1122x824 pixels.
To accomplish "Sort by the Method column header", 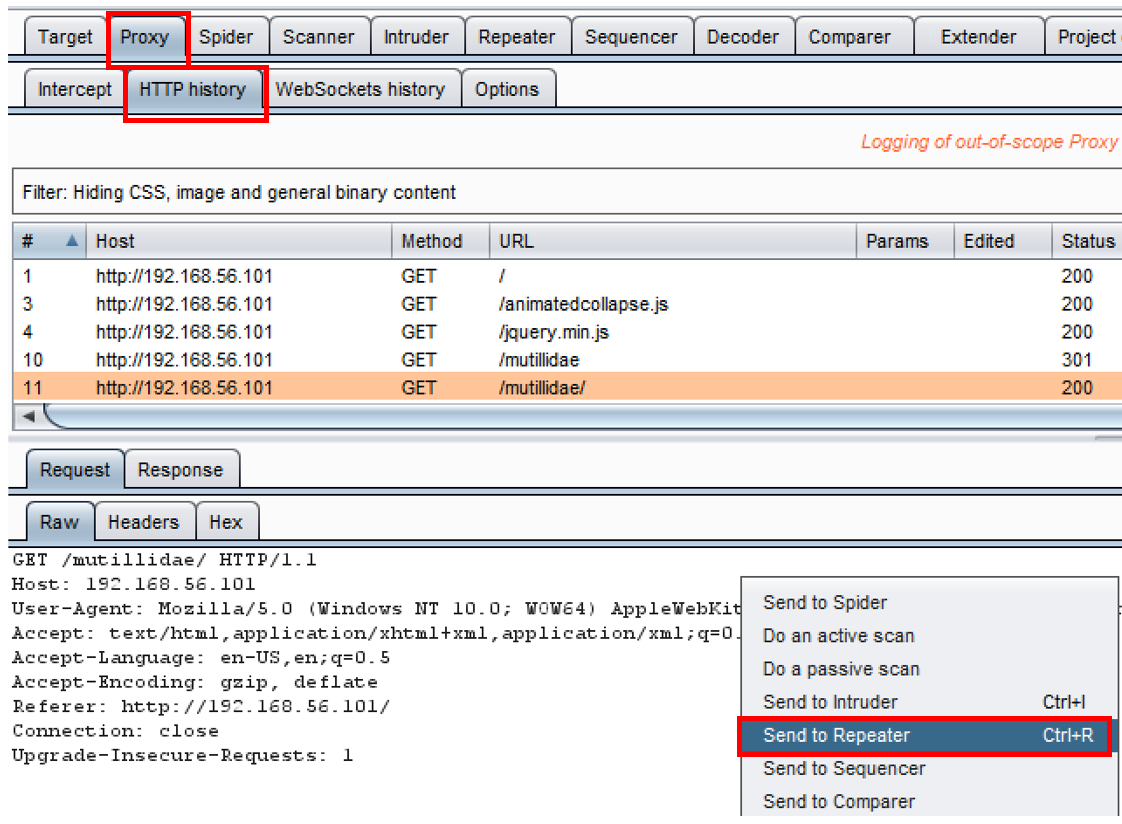I will tap(432, 241).
